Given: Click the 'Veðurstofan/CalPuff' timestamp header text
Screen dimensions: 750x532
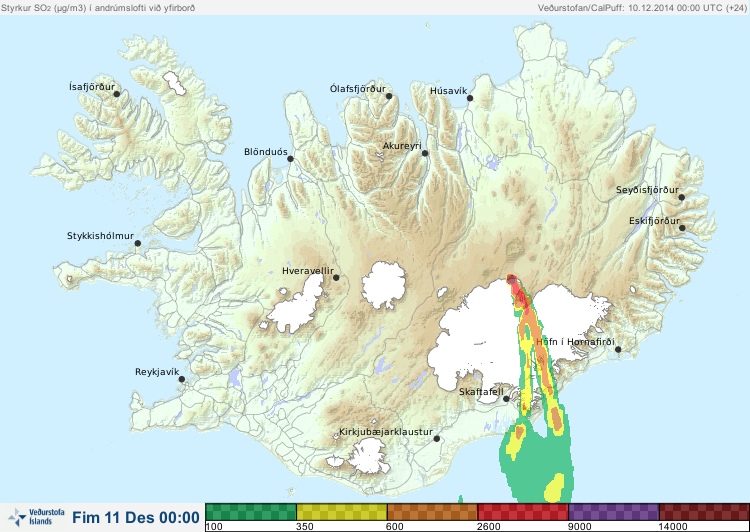Looking at the screenshot, I should 642,8.
